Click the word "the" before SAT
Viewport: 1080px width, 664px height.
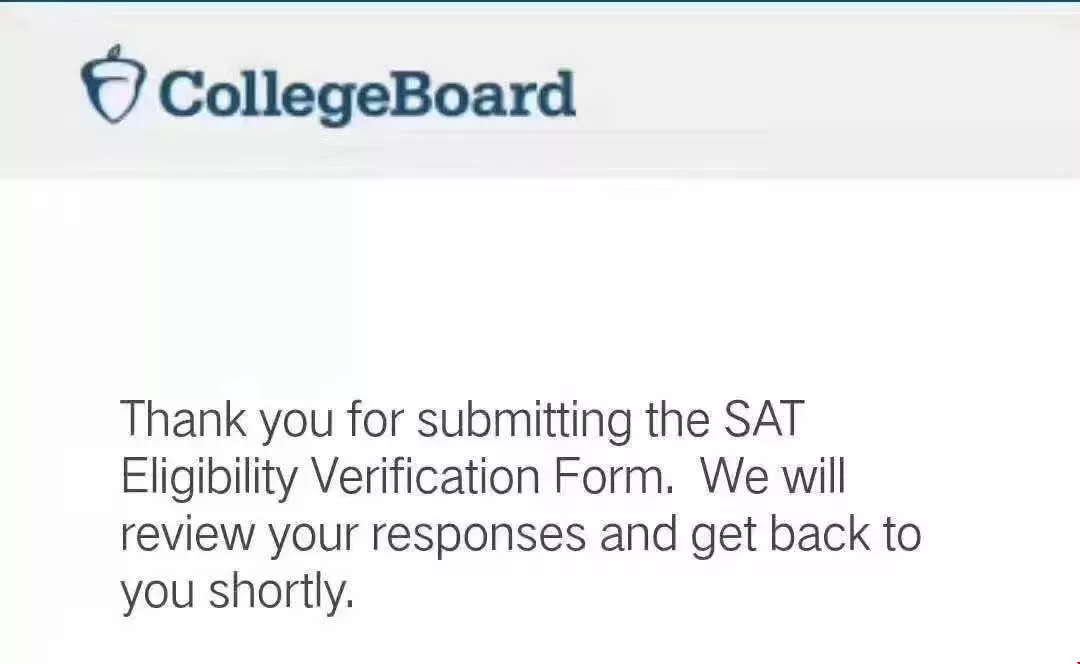(678, 418)
